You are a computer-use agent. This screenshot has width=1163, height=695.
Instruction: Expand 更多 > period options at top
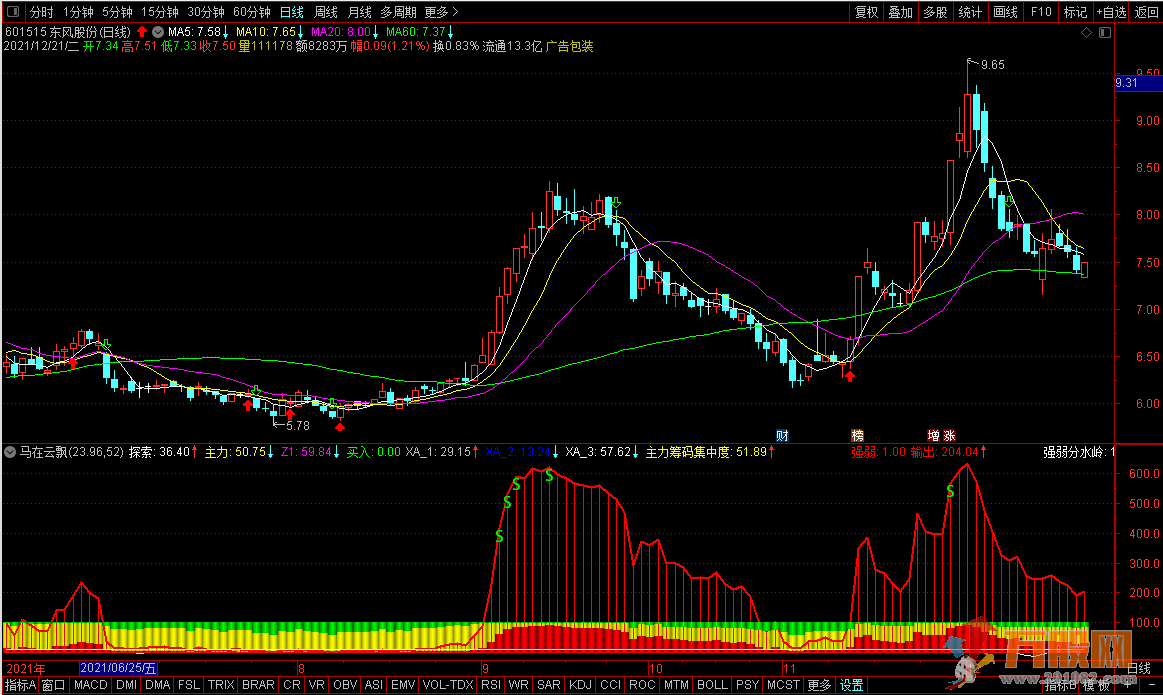point(442,12)
